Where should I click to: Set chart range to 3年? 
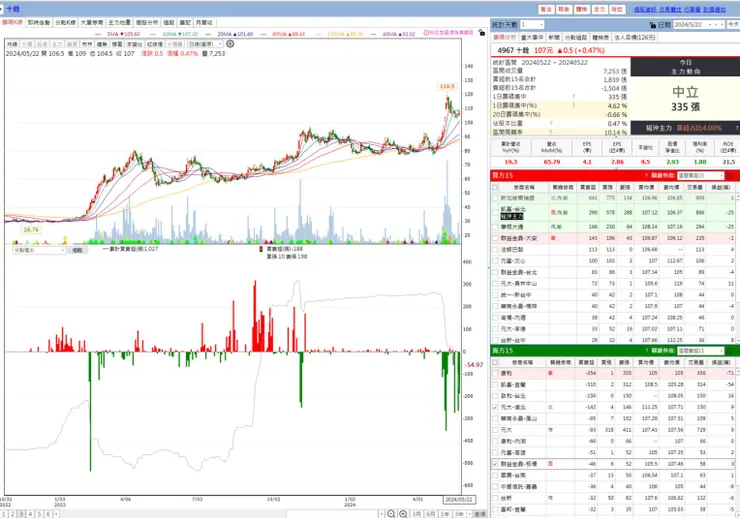coord(458,514)
